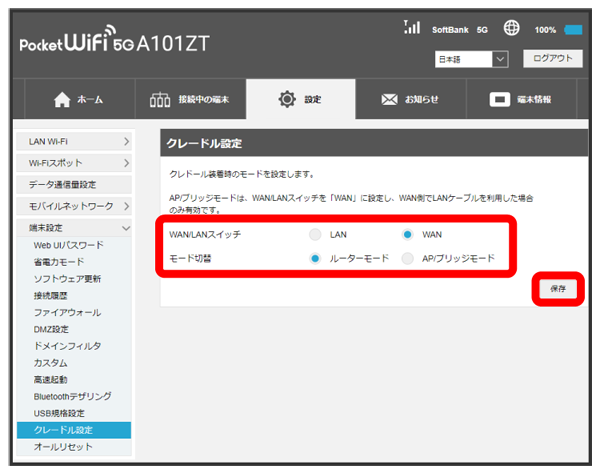The image size is (600, 473).
Task: Expand LAN Wi-Fi sidebar section
Action: [x=73, y=143]
